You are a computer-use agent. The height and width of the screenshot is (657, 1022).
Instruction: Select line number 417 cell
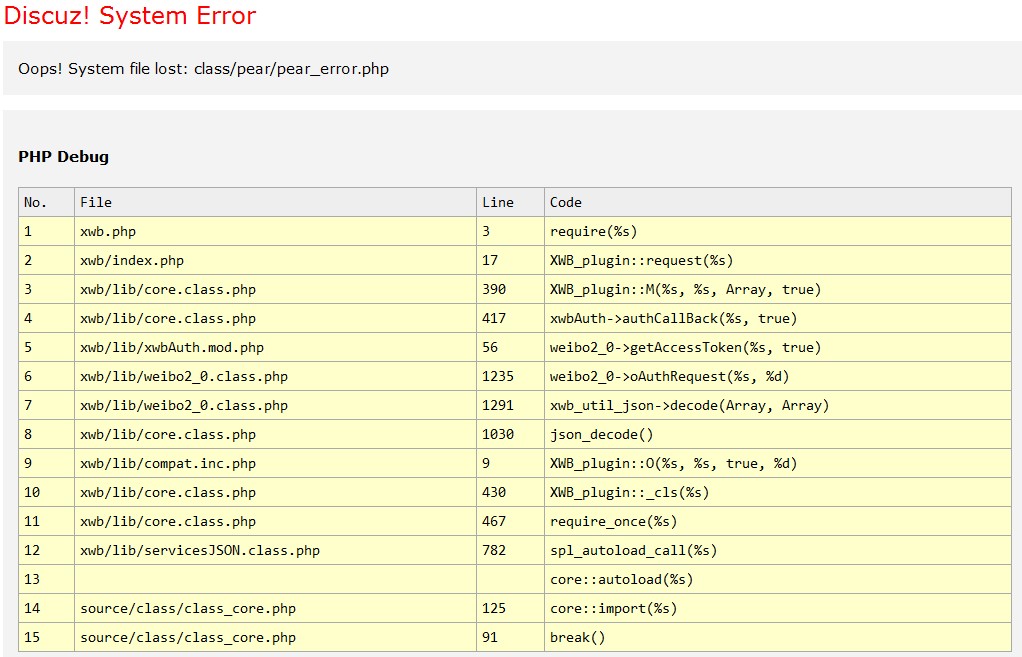click(510, 318)
